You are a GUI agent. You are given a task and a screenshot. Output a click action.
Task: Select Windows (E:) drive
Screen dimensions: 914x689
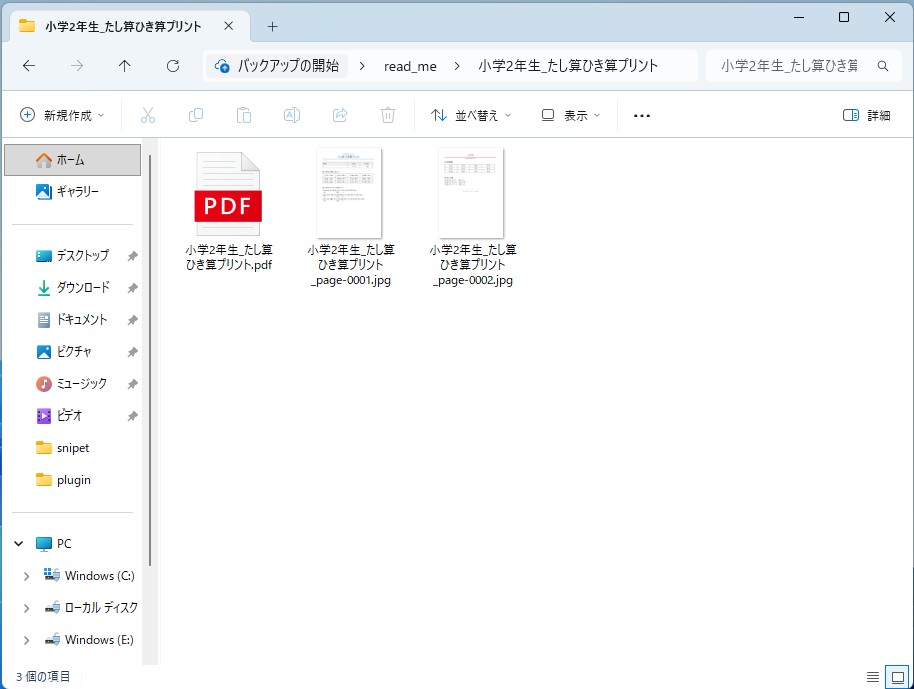(89, 640)
